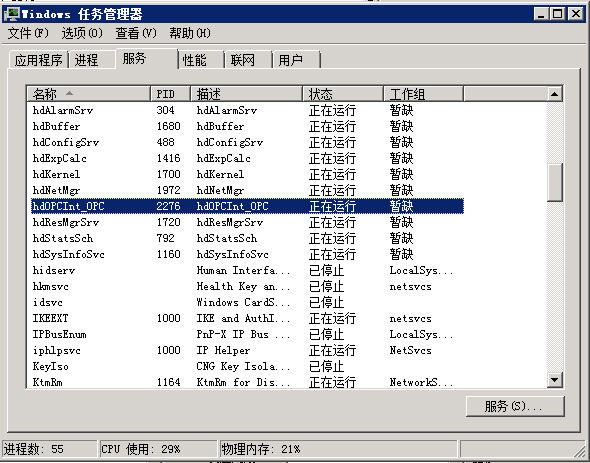Screen dimensions: 590x463
Task: Maximize the Task Manager window
Action: (558, 14)
